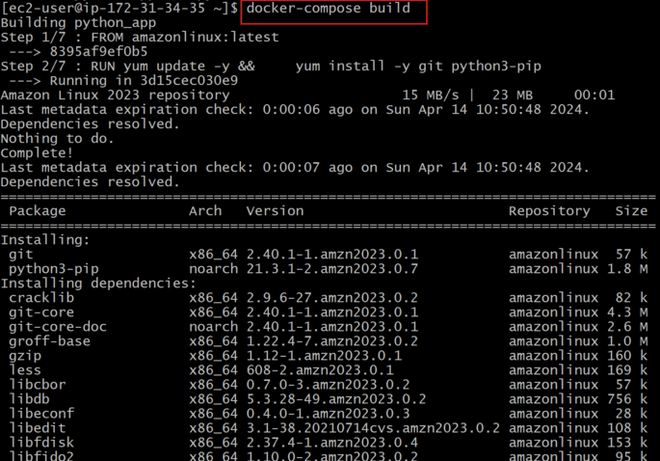
Task: Click version '0.4.0-1.amzn2023.0.3'
Action: (328, 413)
